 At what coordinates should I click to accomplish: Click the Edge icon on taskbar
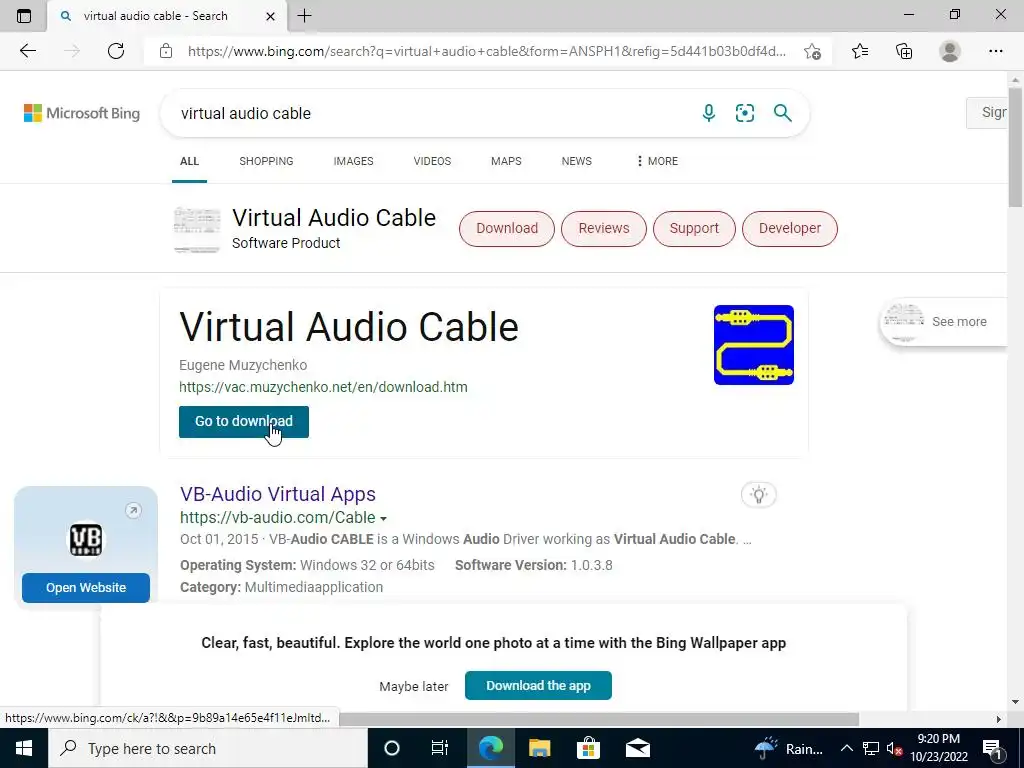click(490, 748)
